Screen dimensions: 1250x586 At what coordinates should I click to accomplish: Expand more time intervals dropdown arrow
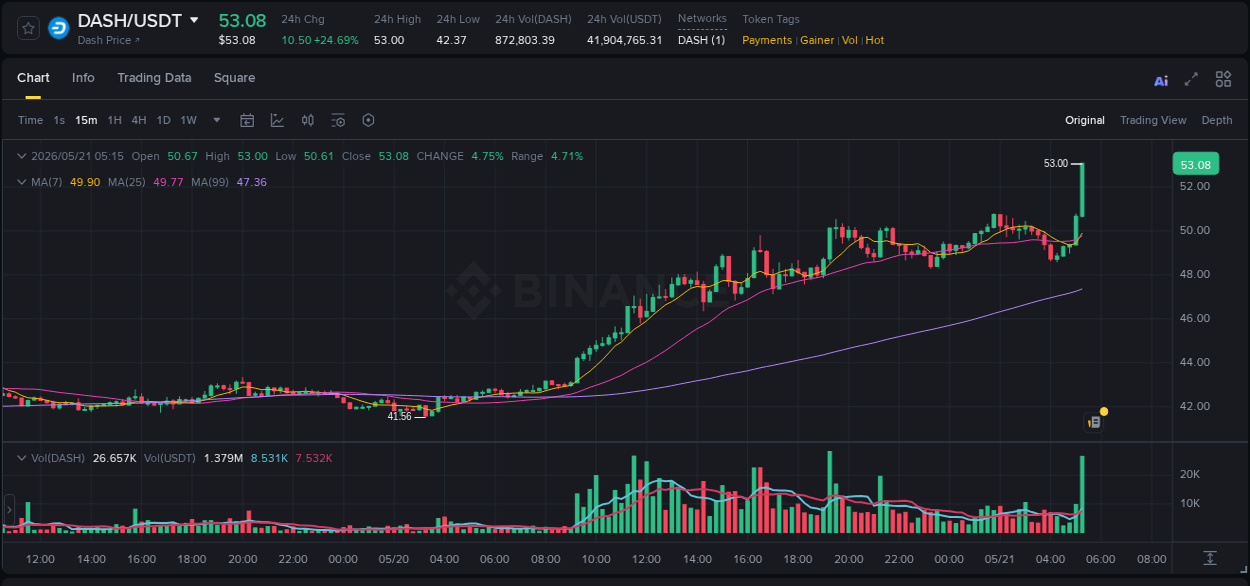(x=217, y=120)
